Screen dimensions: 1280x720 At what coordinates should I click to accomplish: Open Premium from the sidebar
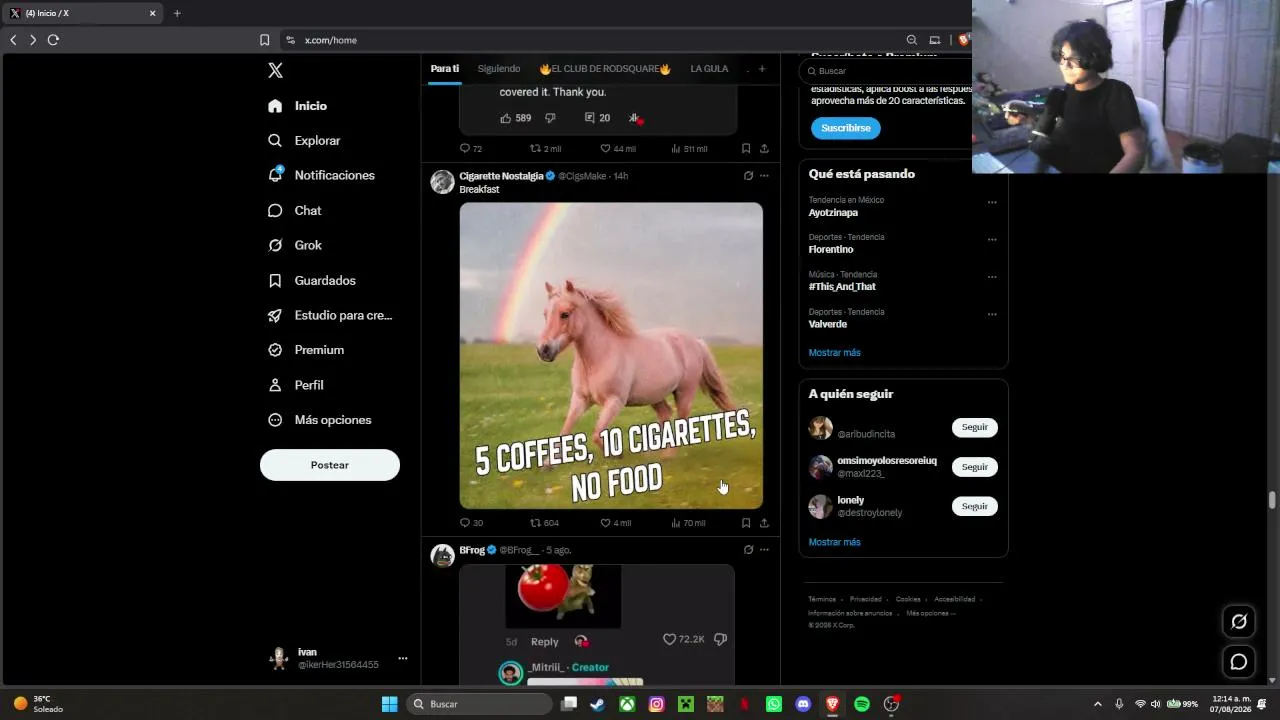(306, 350)
